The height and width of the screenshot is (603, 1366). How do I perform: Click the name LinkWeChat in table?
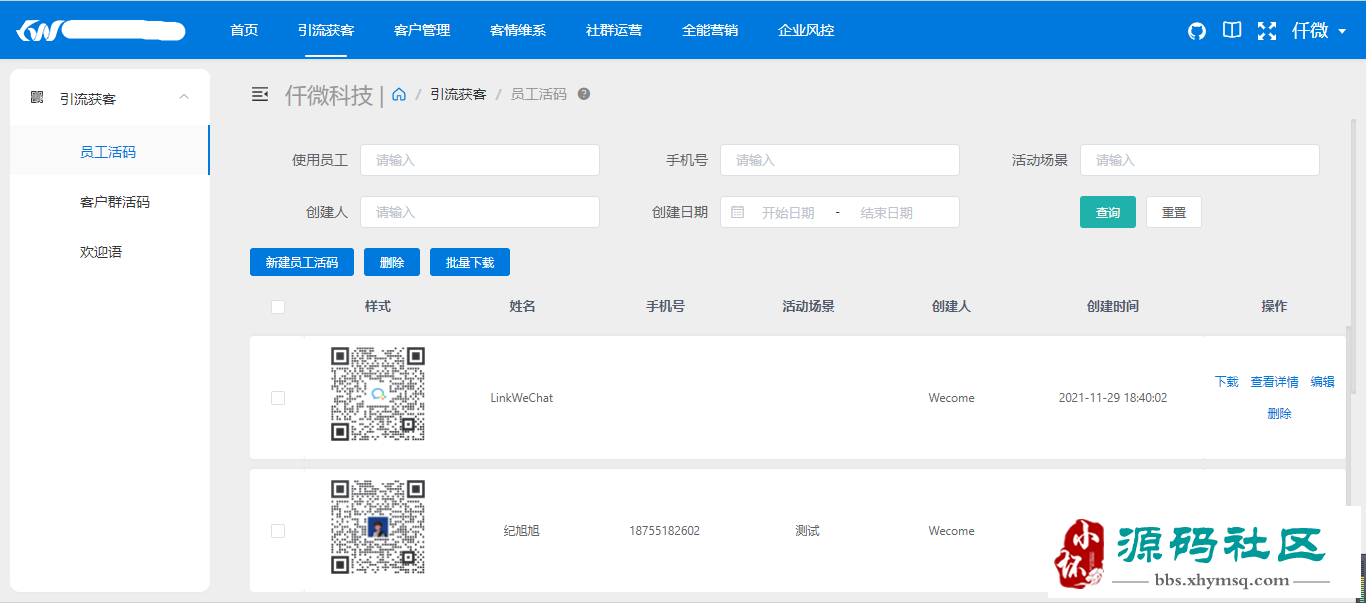click(x=522, y=398)
